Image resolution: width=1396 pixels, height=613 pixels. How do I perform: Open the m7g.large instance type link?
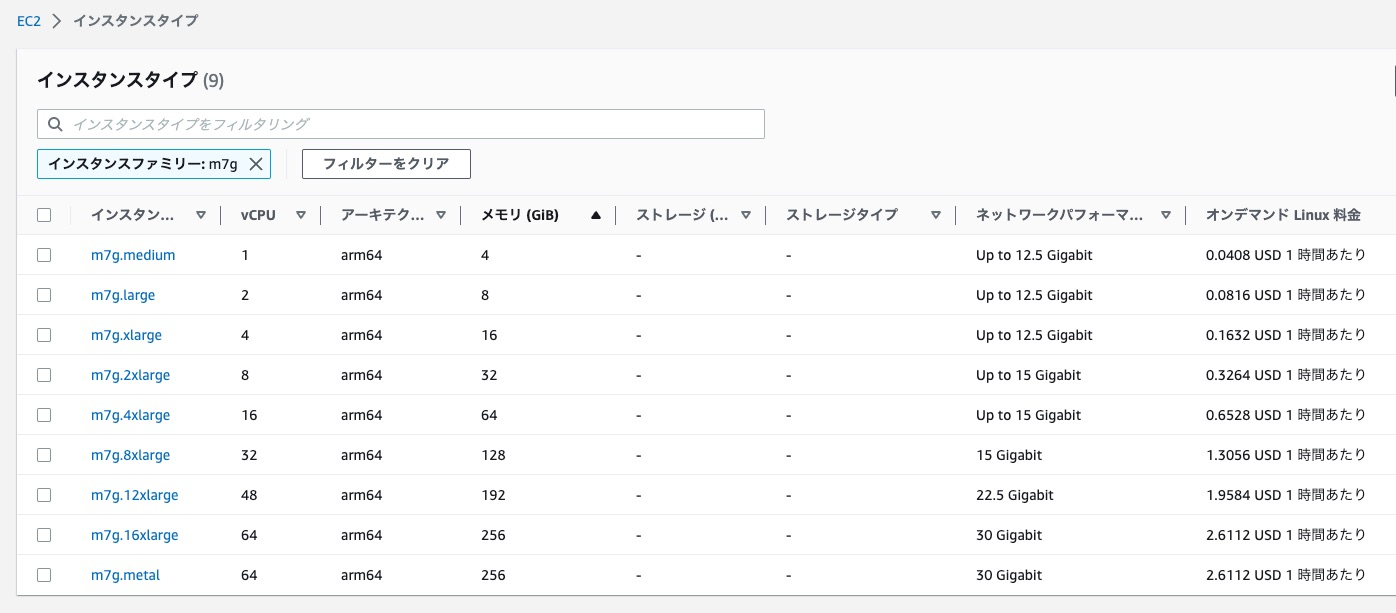(x=123, y=295)
